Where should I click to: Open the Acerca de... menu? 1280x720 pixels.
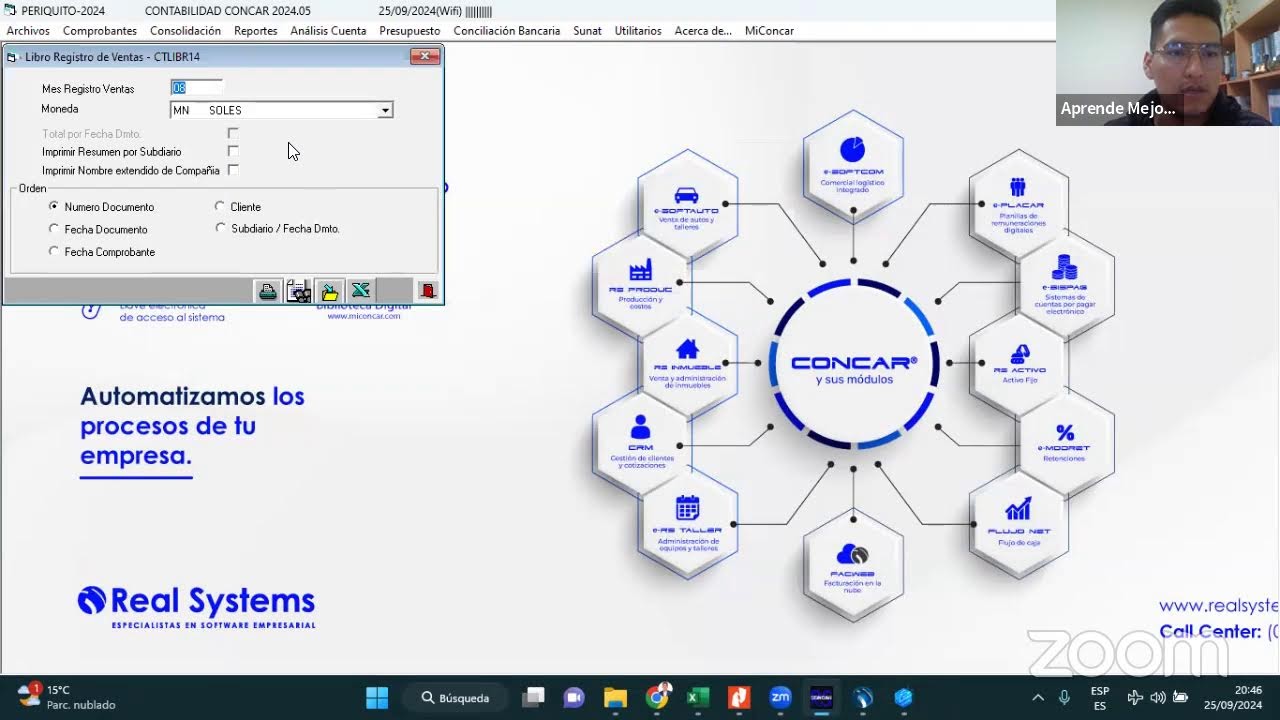click(703, 31)
